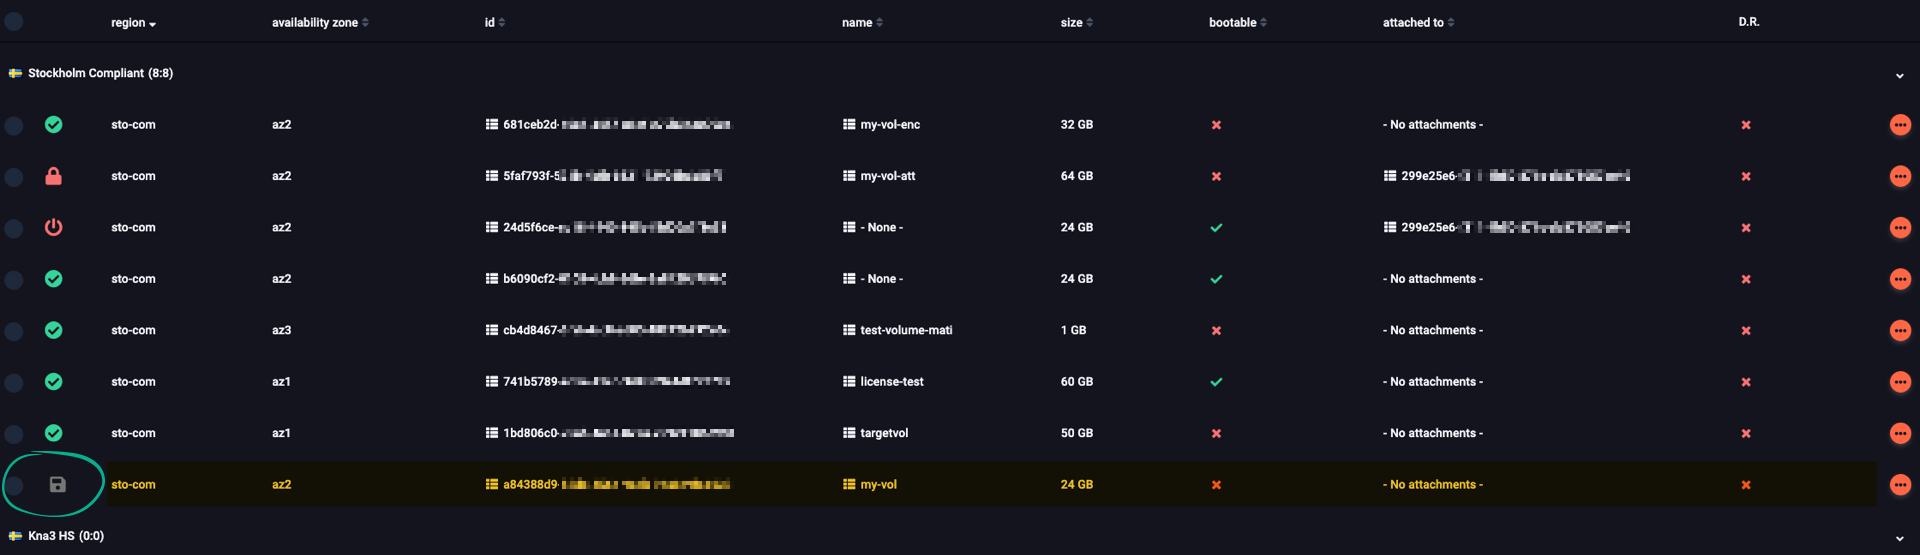
Task: Click green status check of license-test row
Action: click(x=54, y=382)
